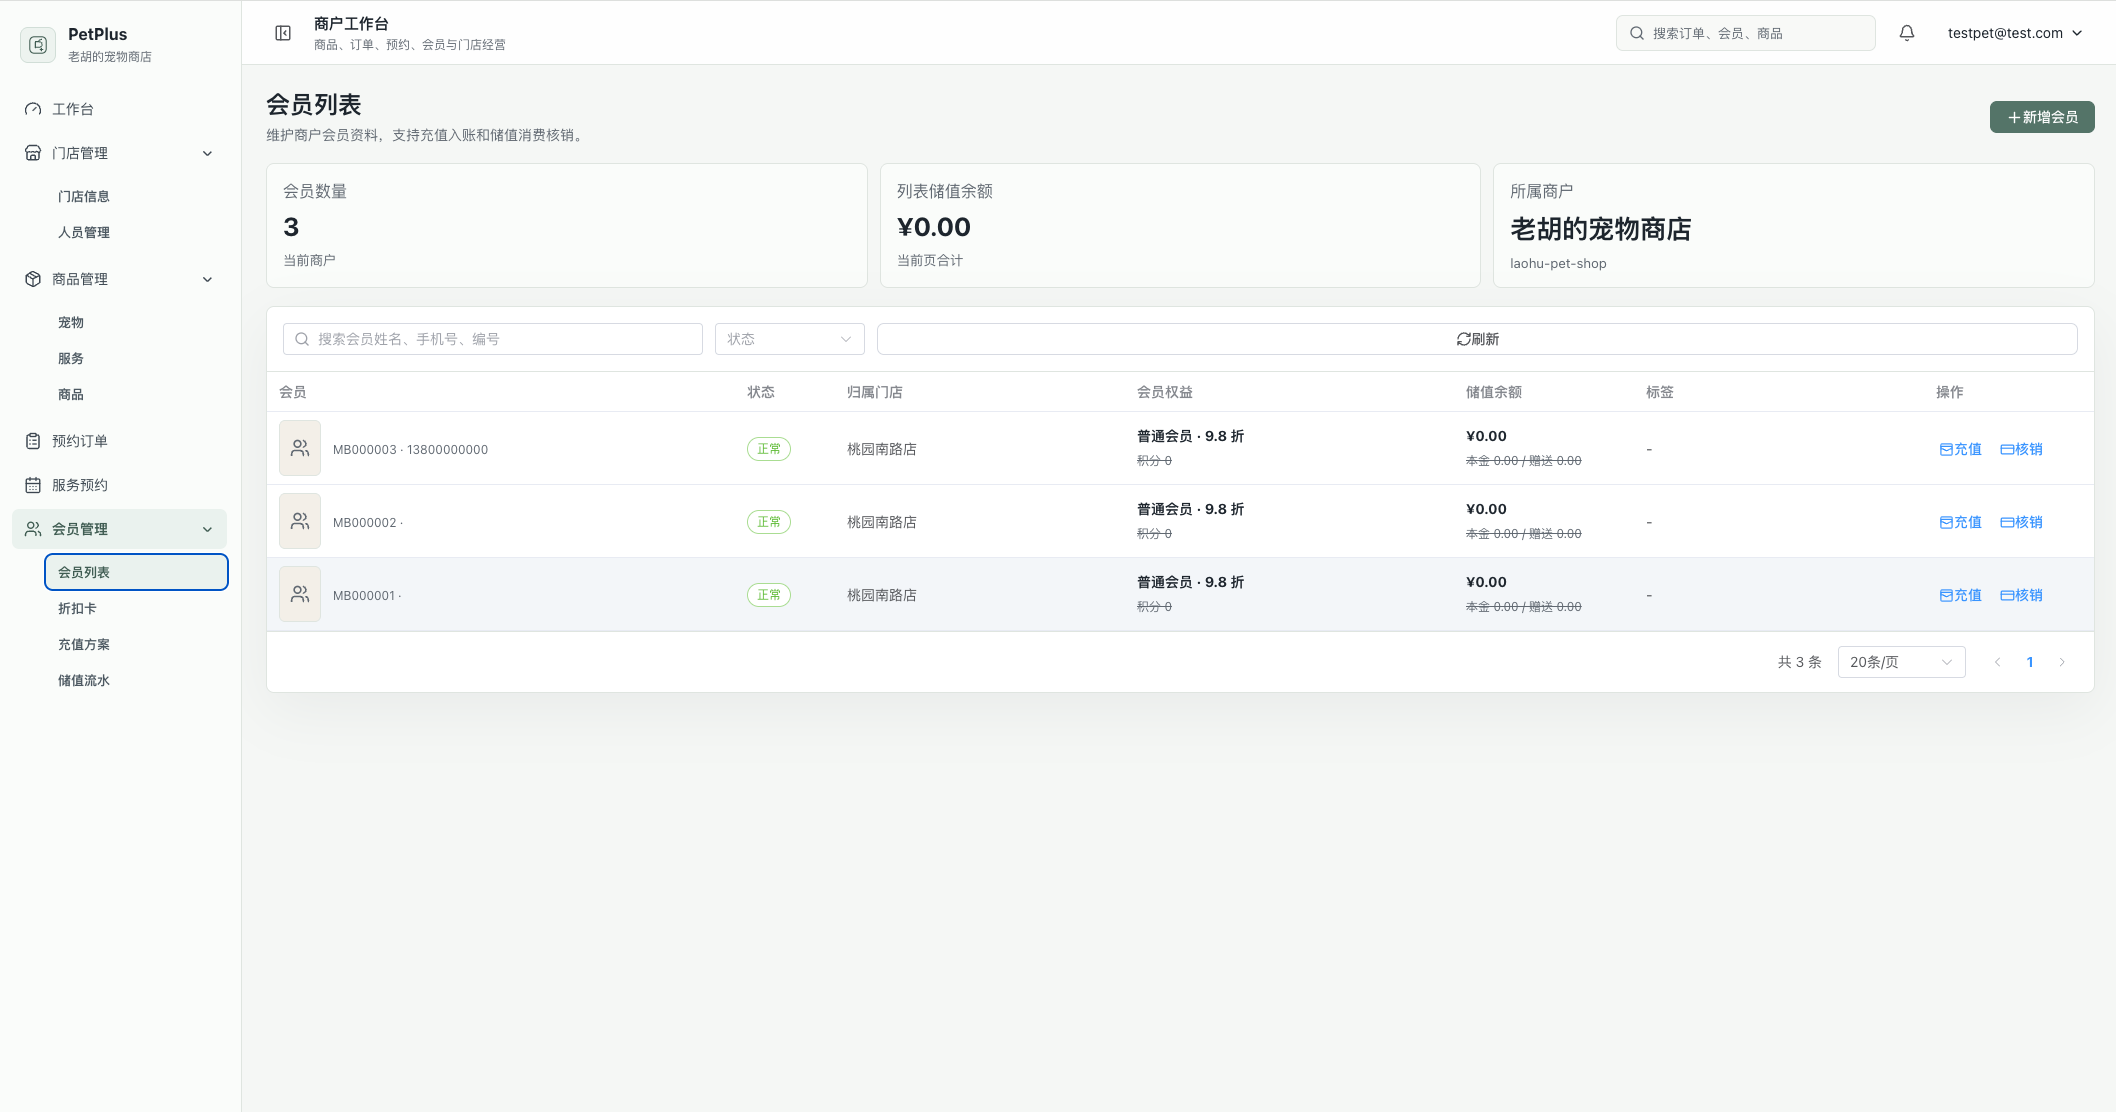
Task: Select 会员列表 submenu item
Action: pos(137,572)
